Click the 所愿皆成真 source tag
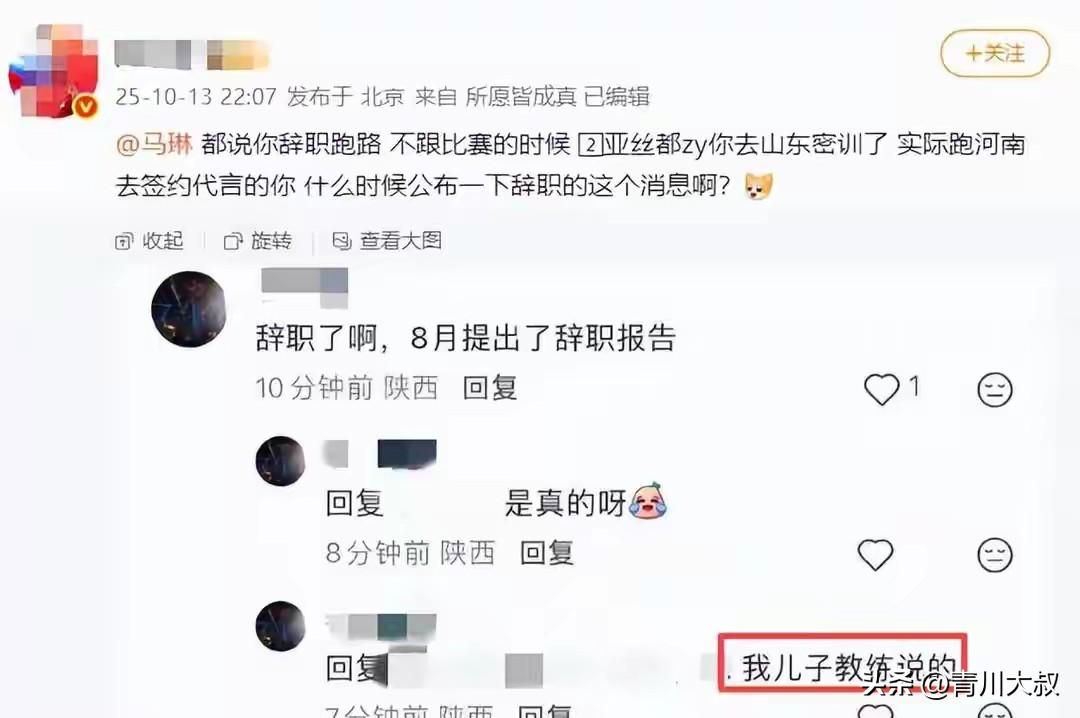This screenshot has height=718, width=1080. tap(521, 96)
